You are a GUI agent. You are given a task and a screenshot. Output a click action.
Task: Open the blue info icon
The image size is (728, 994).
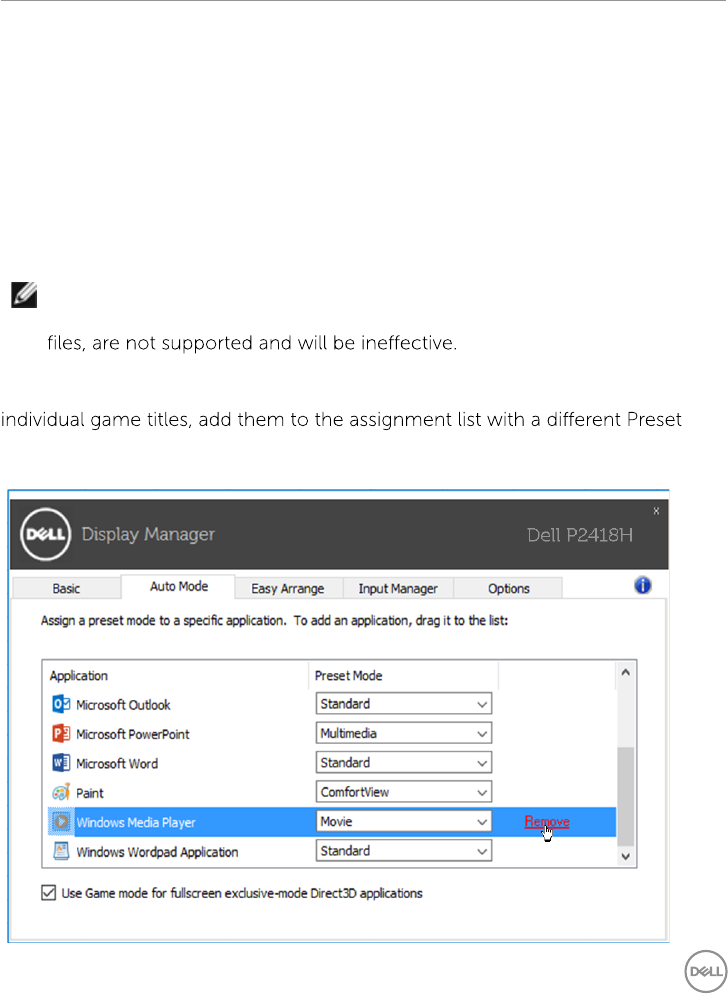(642, 586)
